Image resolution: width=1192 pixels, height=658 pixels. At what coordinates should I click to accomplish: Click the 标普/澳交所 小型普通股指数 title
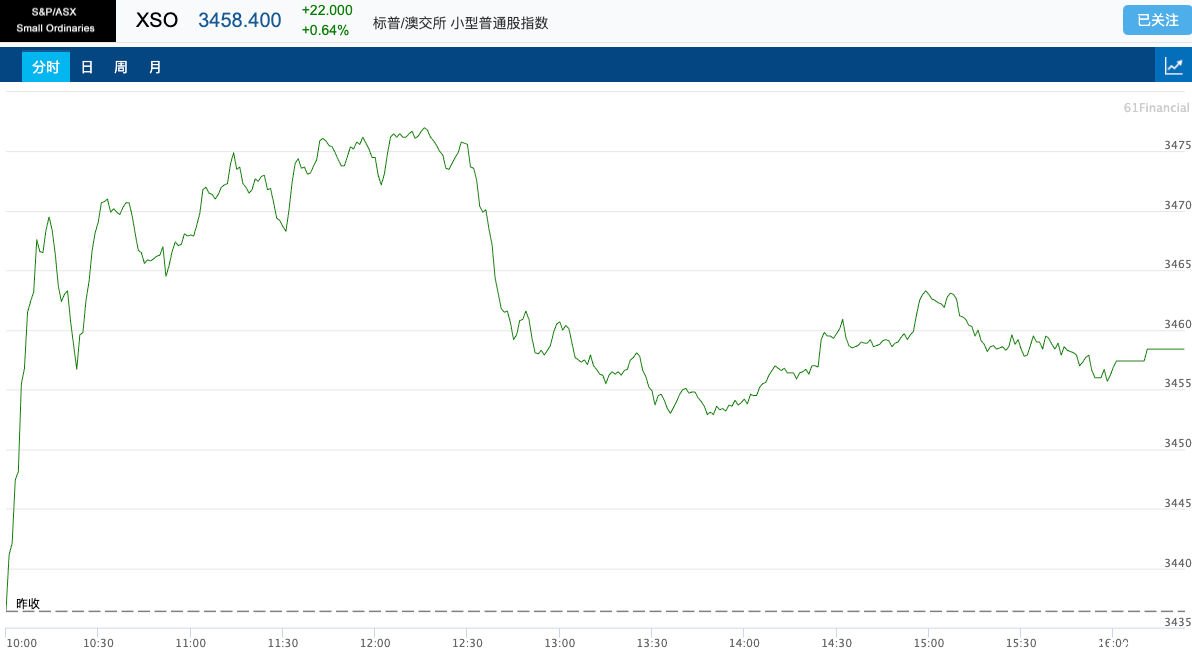coord(460,23)
